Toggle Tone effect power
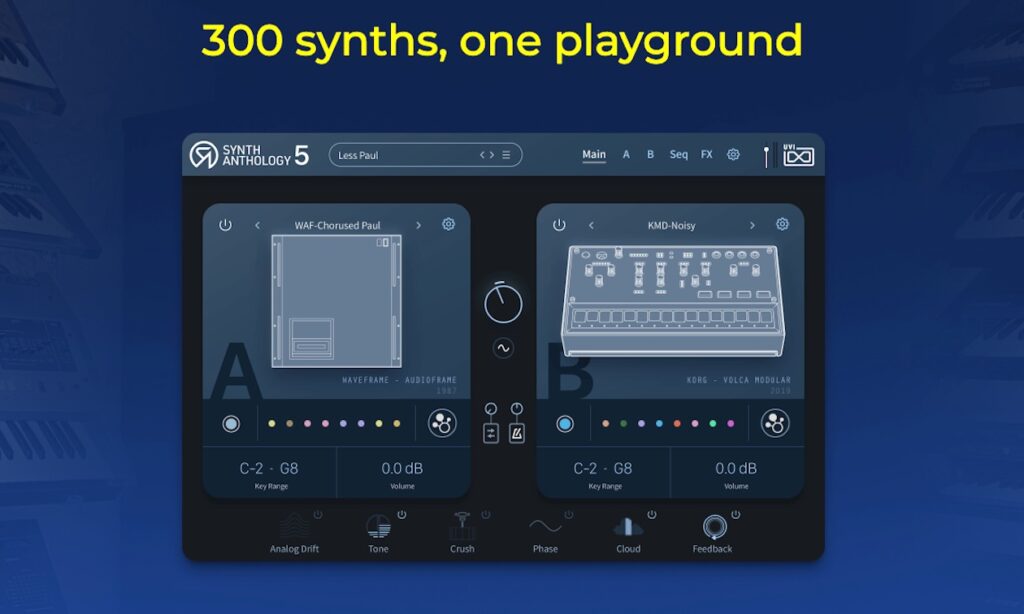The image size is (1024, 614). click(x=402, y=515)
